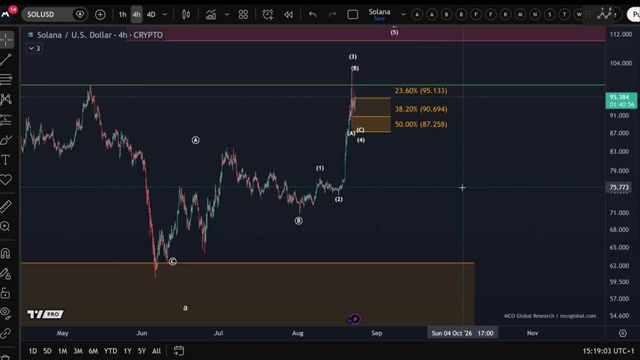The image size is (640, 360).
Task: Switch to the 1h timeframe
Action: pos(122,15)
